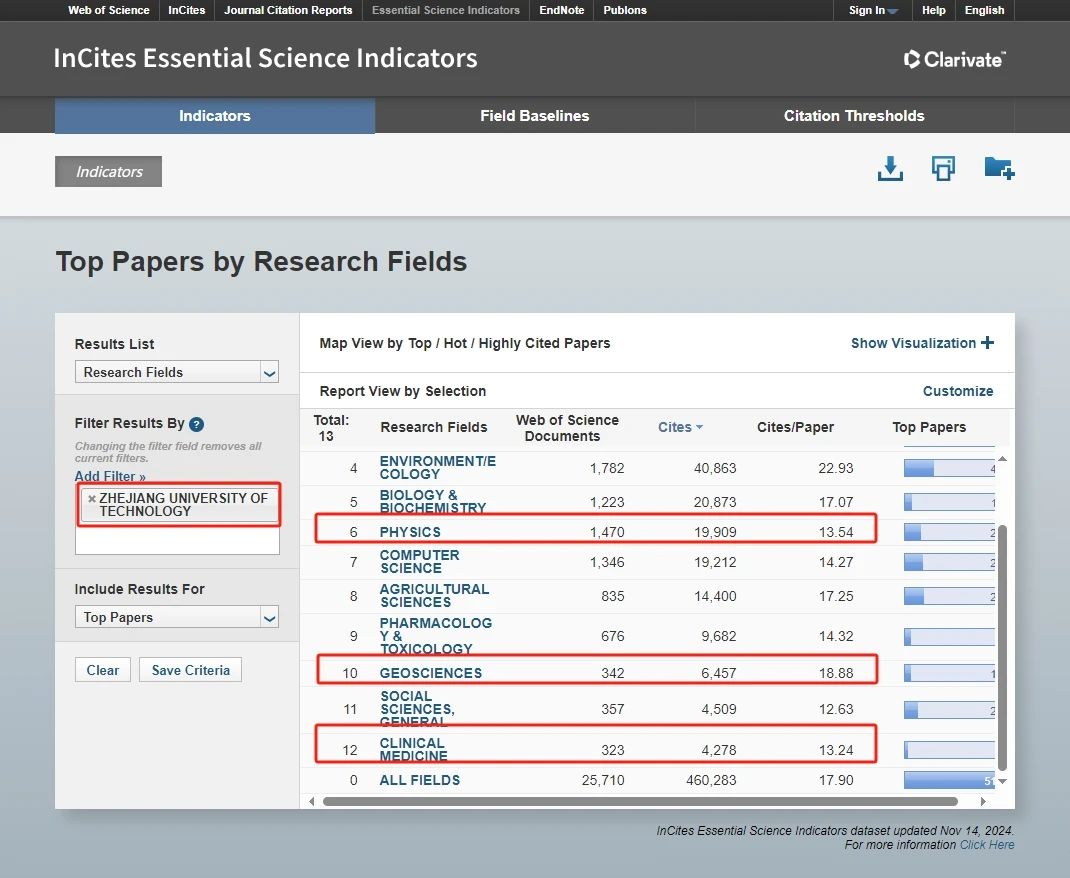Open Publons in top navigation

(624, 10)
